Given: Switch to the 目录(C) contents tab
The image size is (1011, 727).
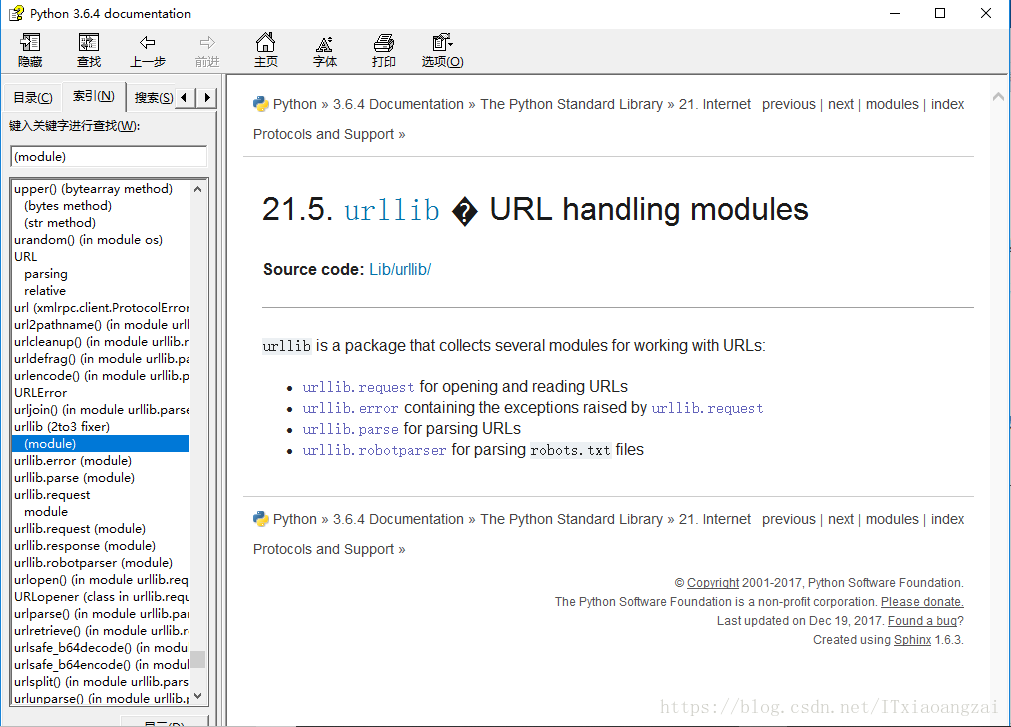Looking at the screenshot, I should coord(33,97).
